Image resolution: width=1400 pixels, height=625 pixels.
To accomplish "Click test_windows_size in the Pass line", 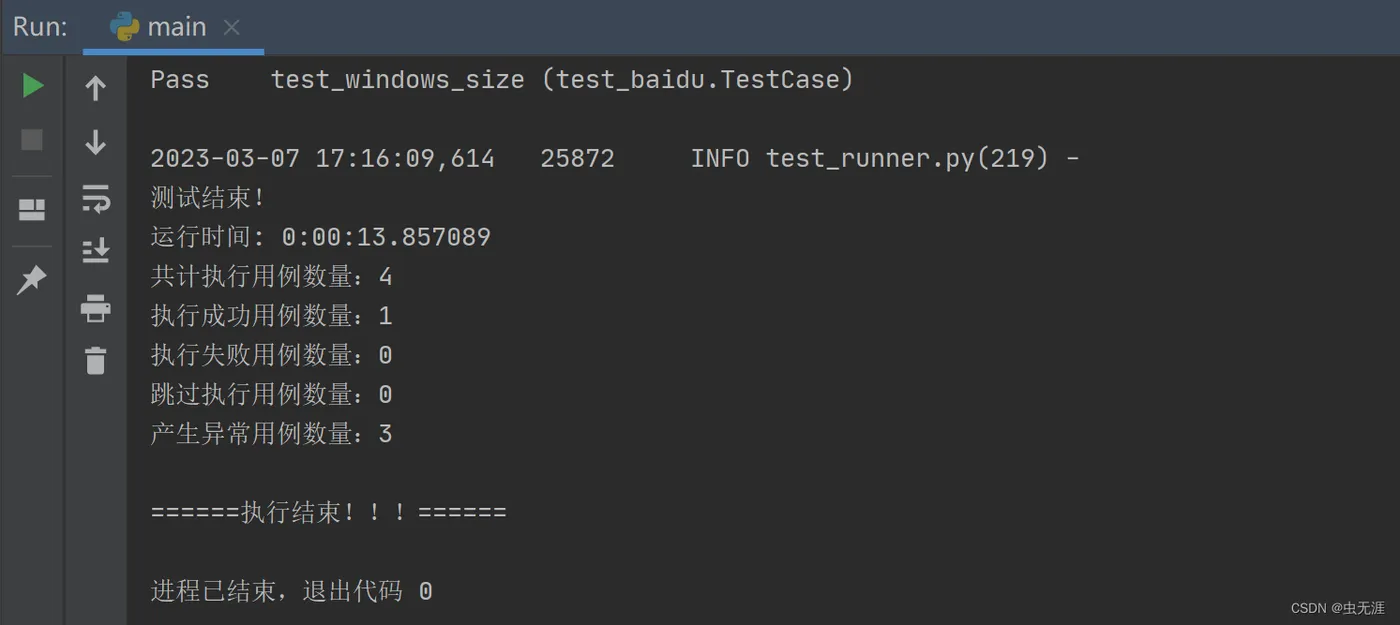I will click(x=397, y=80).
